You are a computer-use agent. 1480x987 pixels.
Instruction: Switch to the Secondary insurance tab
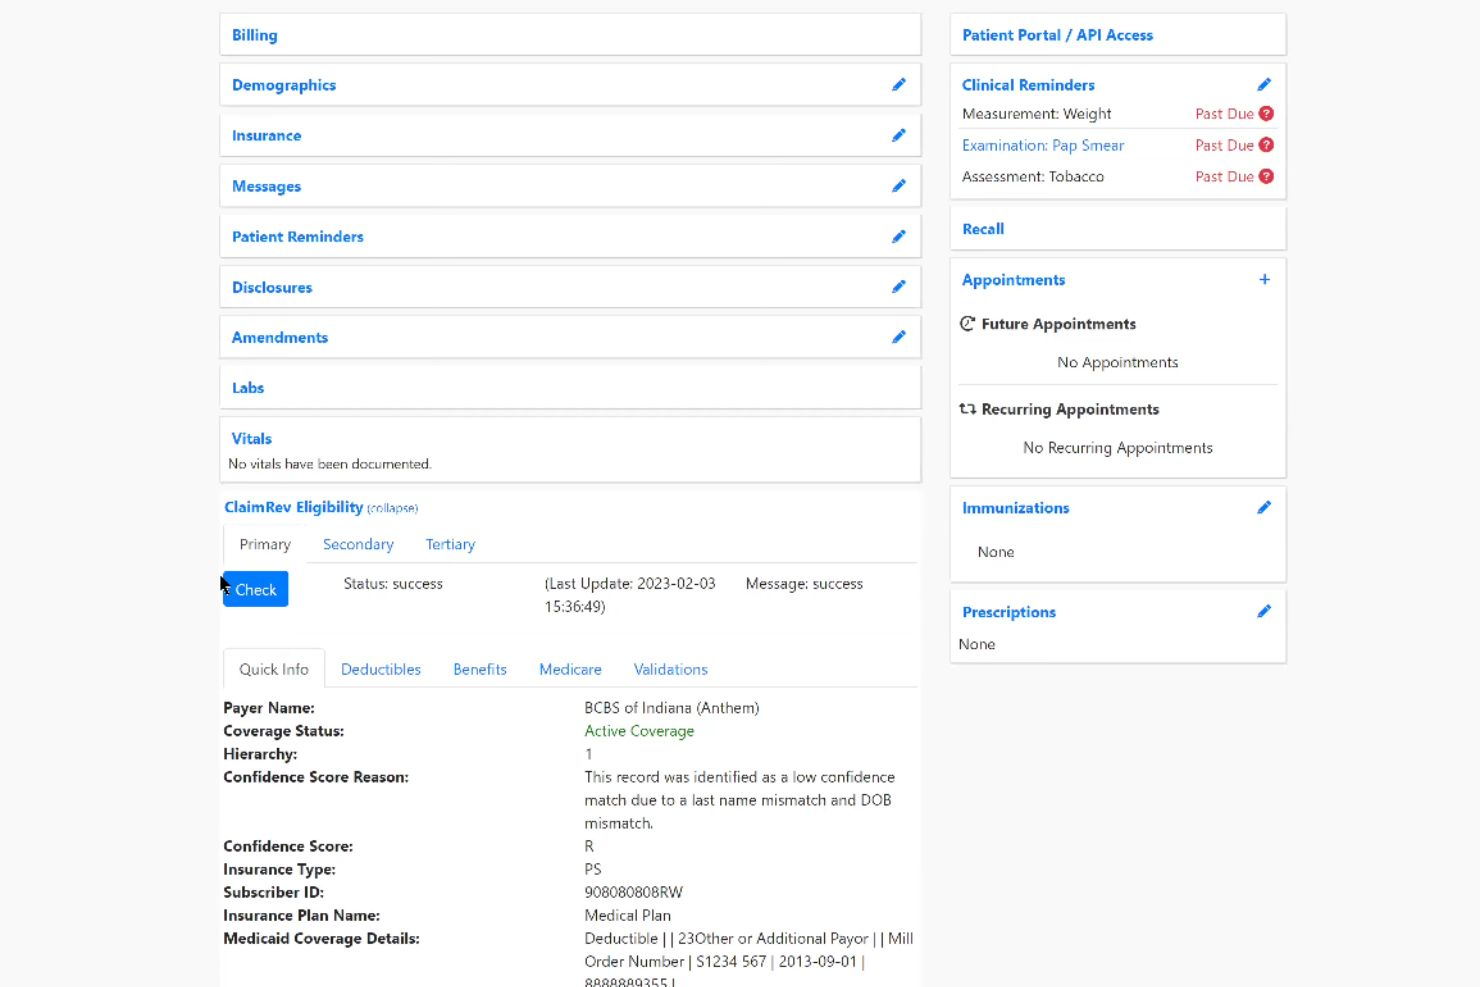pos(358,544)
